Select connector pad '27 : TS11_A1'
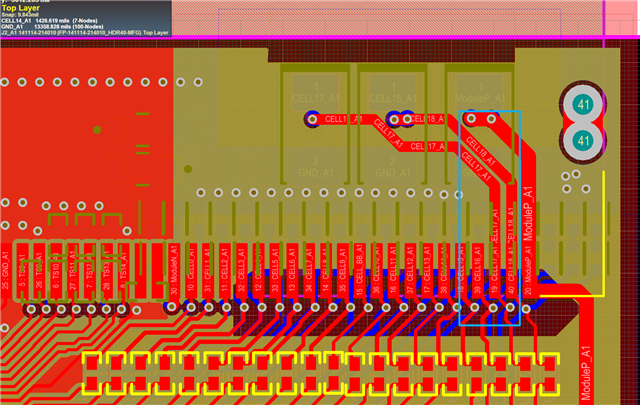The height and width of the screenshot is (405, 640). pos(73,271)
